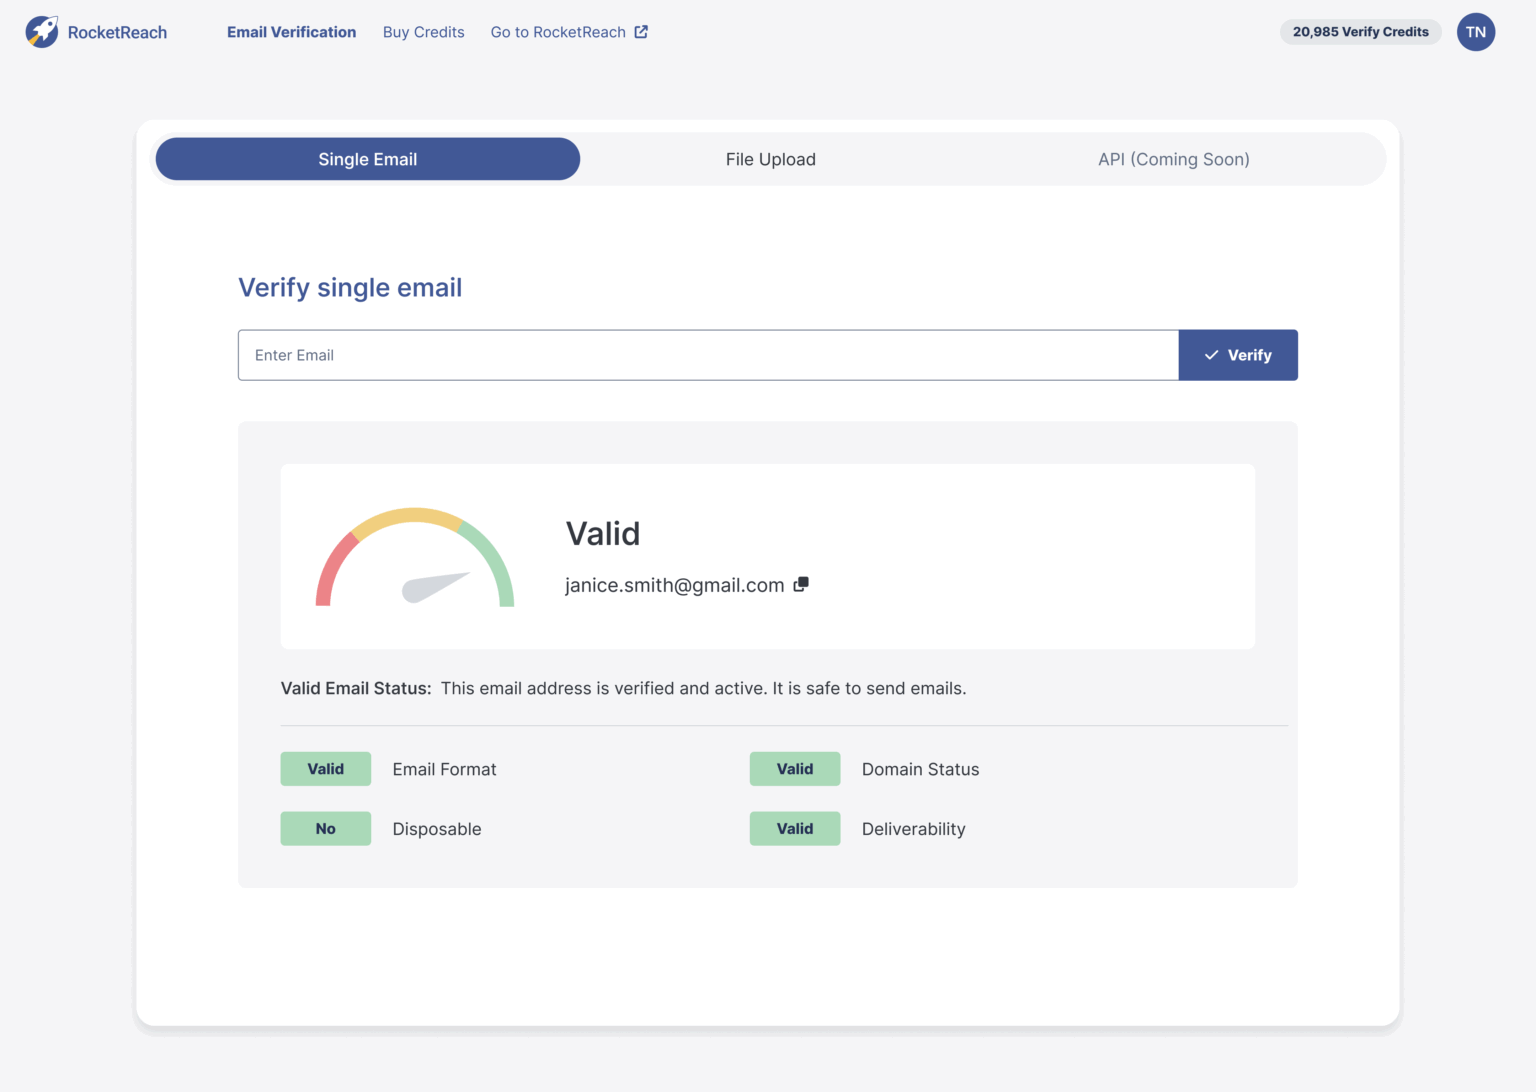The image size is (1536, 1092).
Task: Click the score gauge needle graphic
Action: 438,587
